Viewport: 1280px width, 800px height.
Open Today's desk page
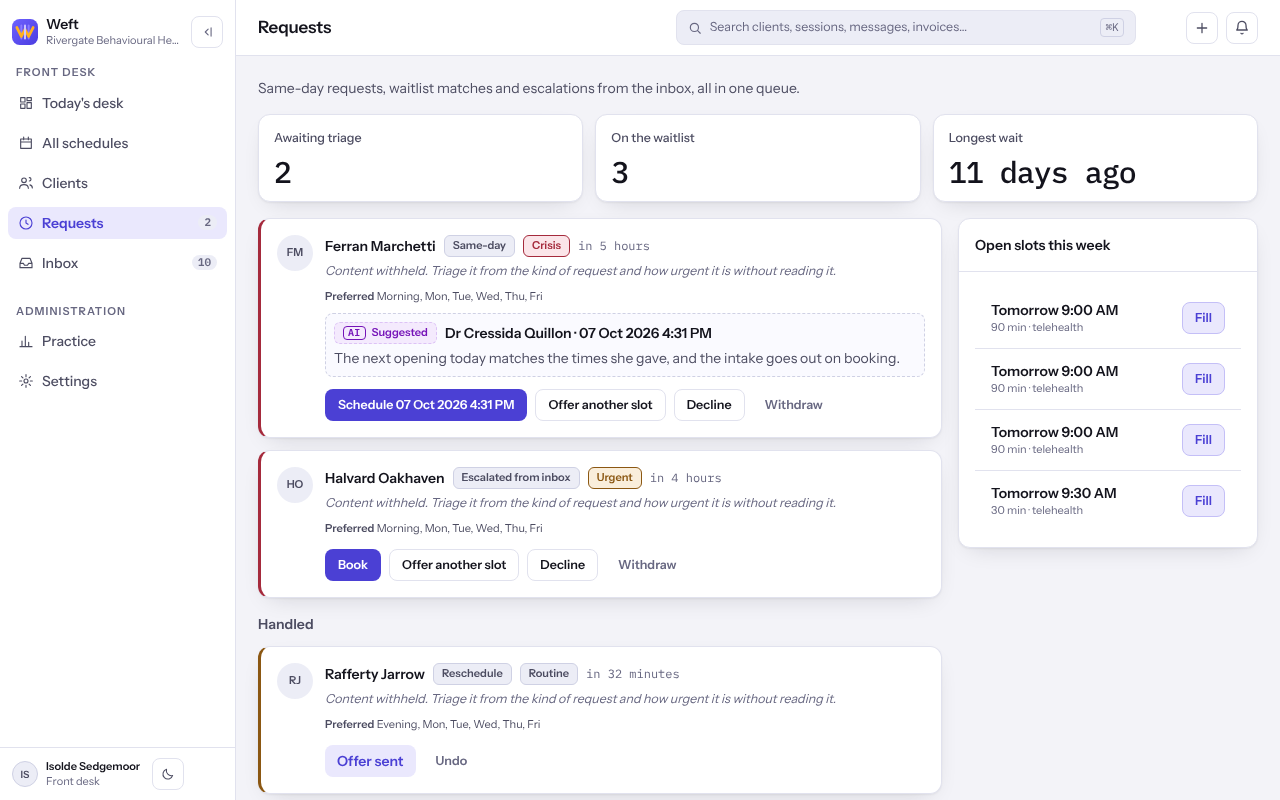[x=117, y=103]
